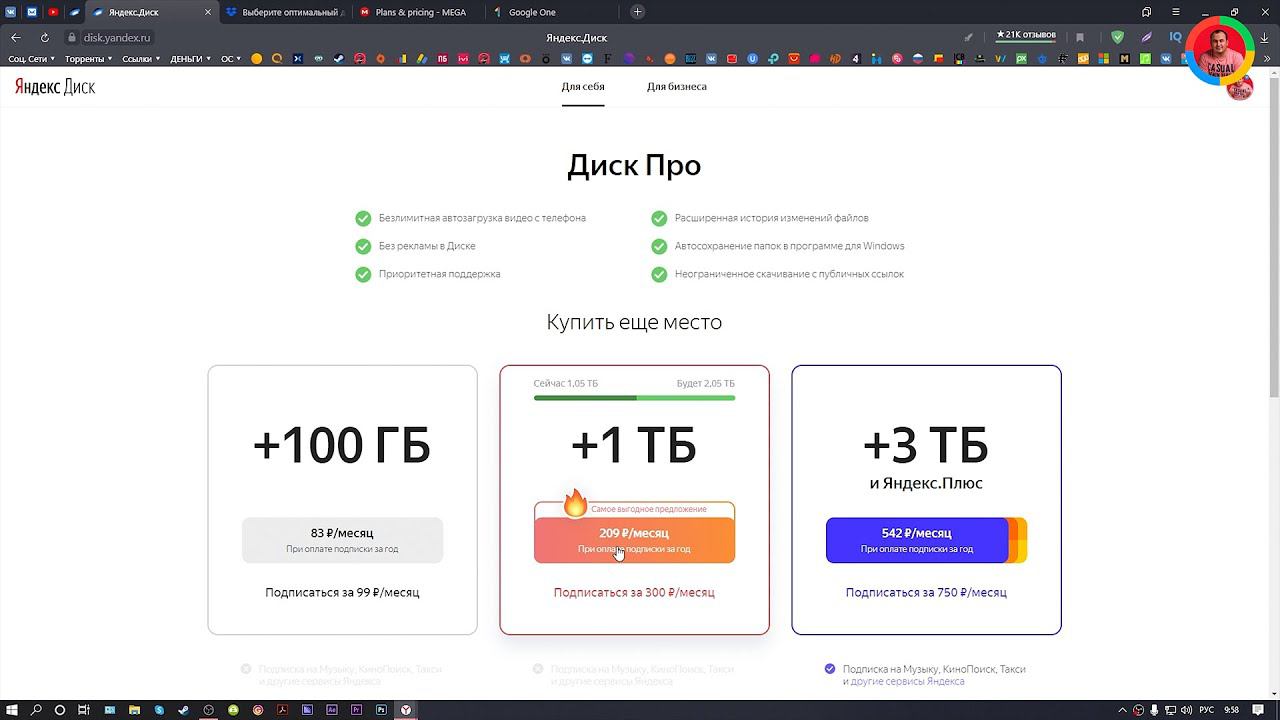
Task: Open the IQ extension icon
Action: (1175, 37)
